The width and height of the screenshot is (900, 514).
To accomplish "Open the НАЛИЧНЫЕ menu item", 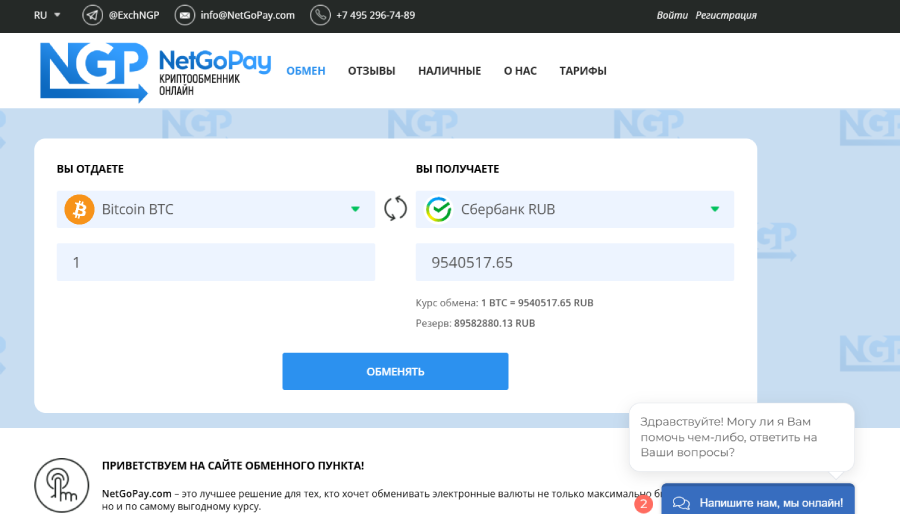I will click(449, 71).
